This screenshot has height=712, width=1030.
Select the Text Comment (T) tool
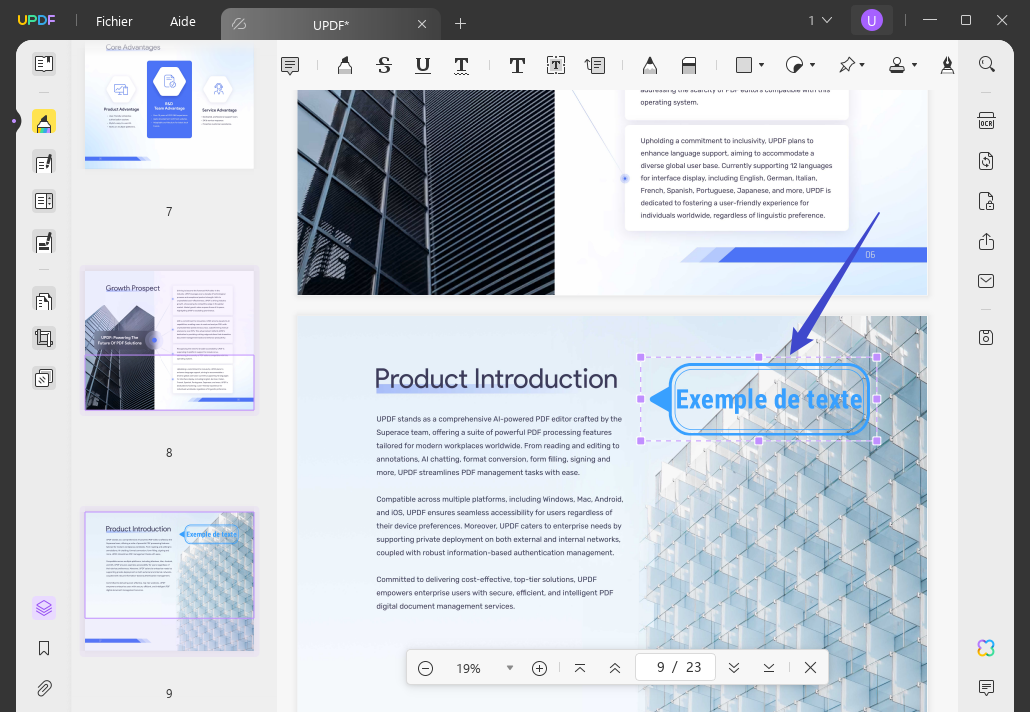point(517,65)
